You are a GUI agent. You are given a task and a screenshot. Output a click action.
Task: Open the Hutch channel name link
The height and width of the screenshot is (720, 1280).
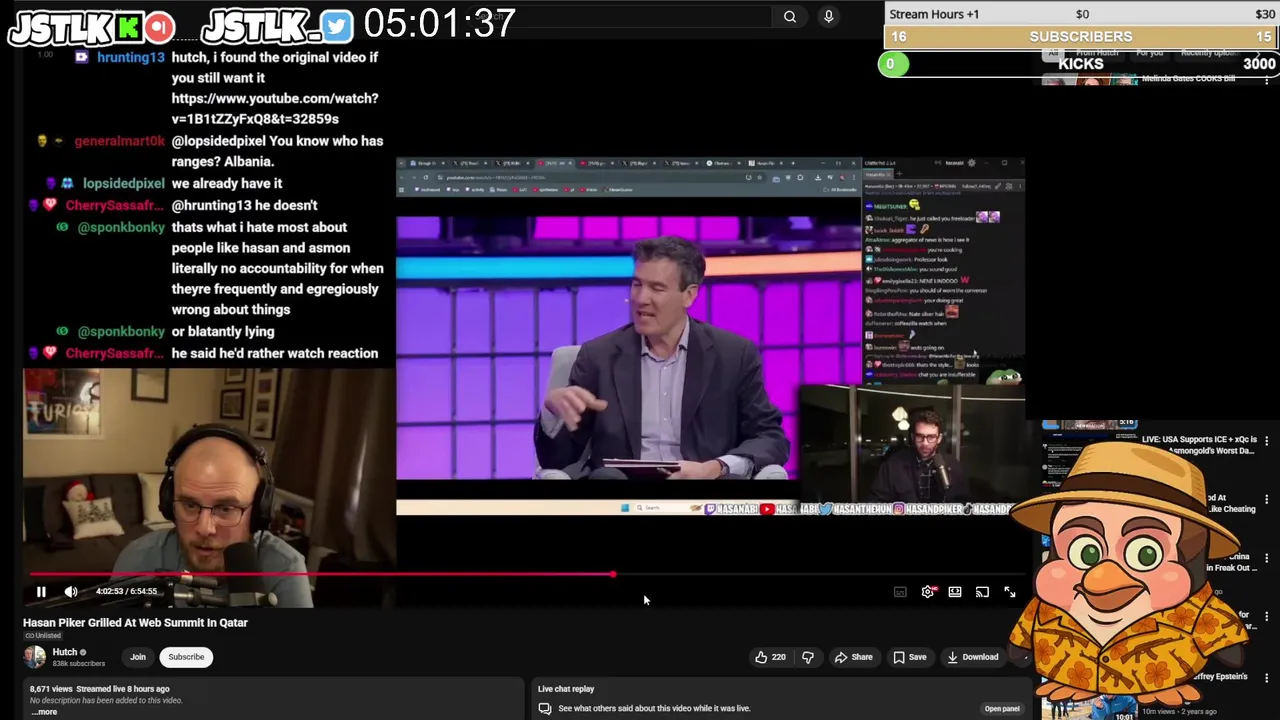coord(65,652)
